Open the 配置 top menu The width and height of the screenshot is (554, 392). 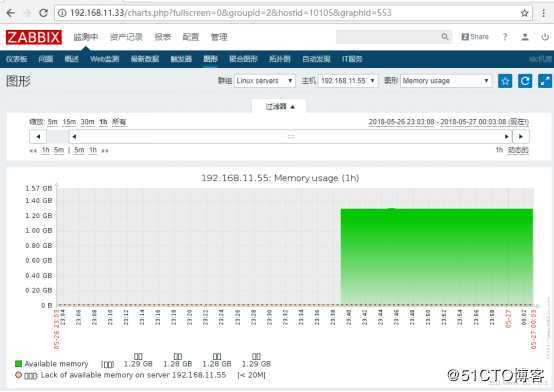coord(191,37)
